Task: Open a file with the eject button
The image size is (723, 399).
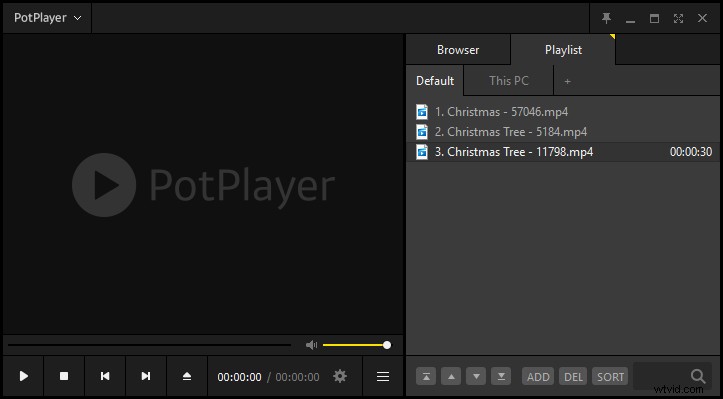Action: 187,376
